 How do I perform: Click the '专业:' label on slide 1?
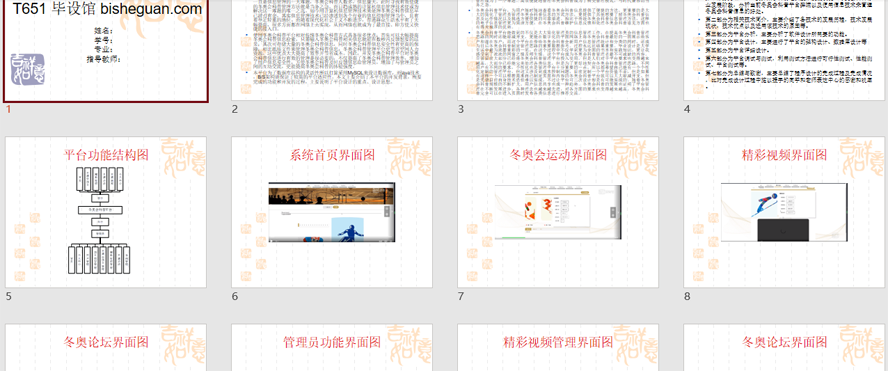[x=104, y=50]
